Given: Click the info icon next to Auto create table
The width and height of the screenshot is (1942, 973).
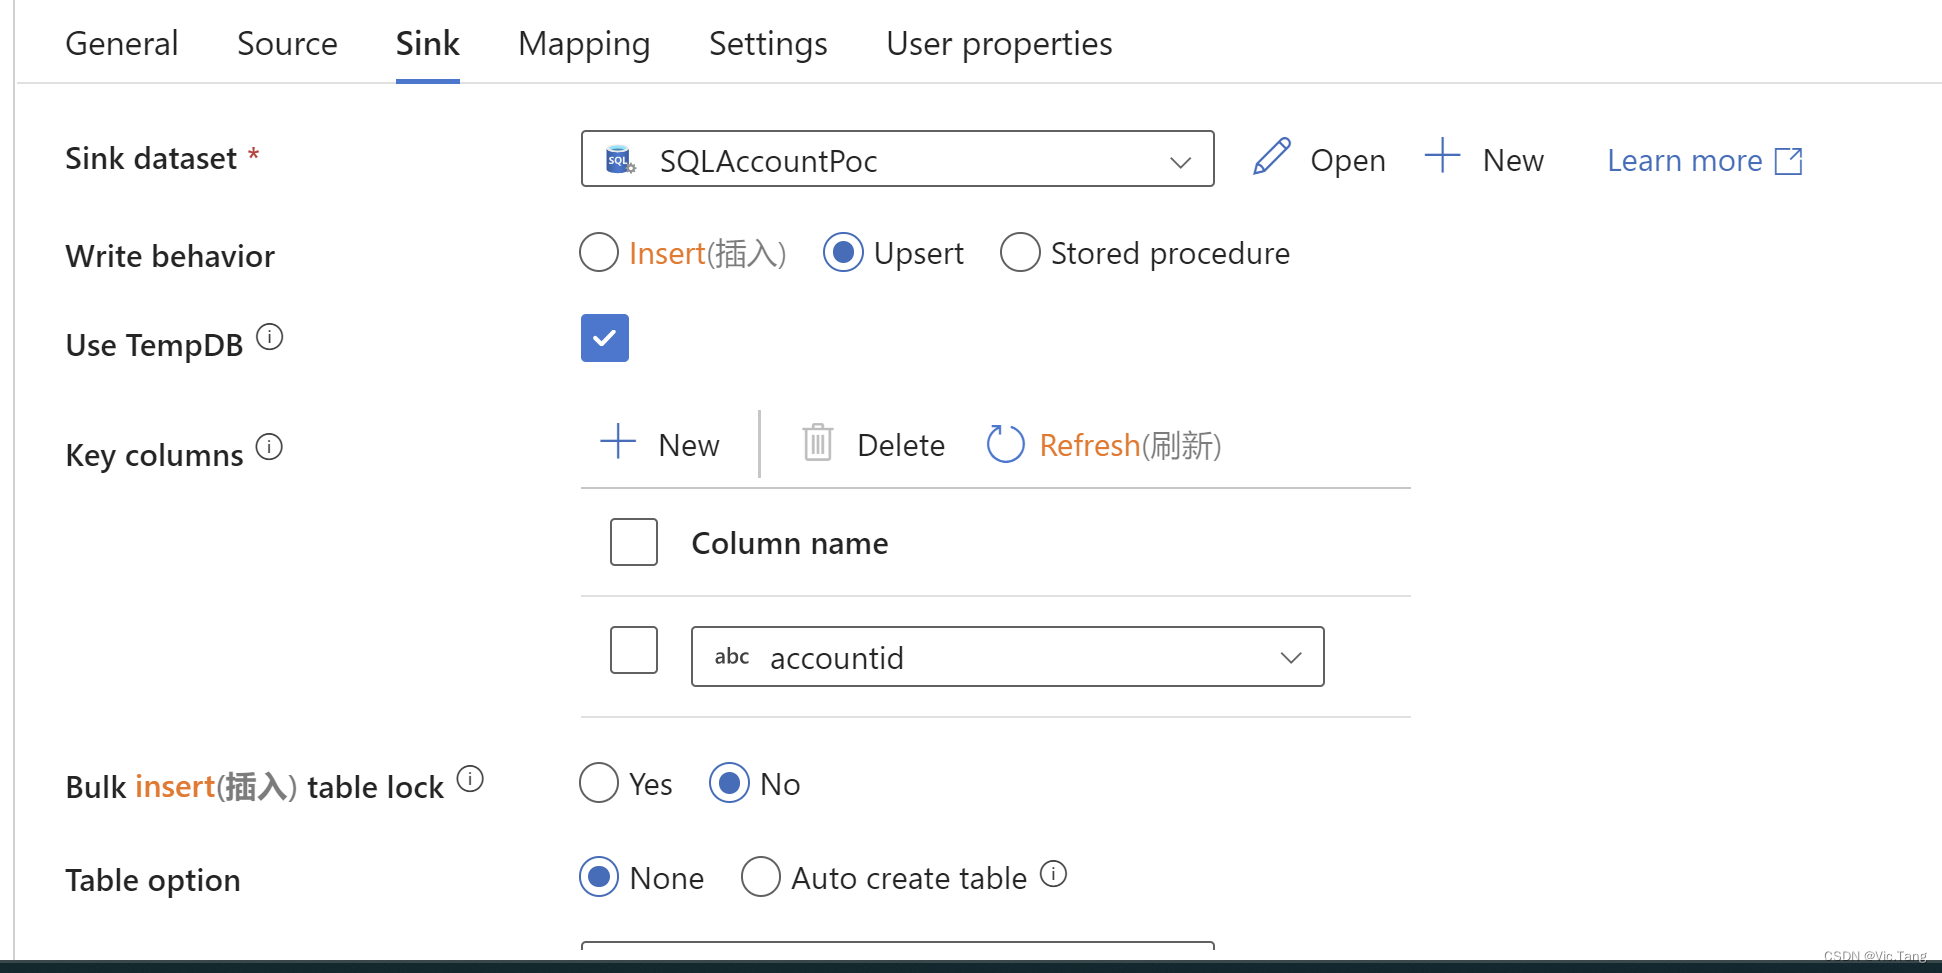Looking at the screenshot, I should (x=1053, y=874).
